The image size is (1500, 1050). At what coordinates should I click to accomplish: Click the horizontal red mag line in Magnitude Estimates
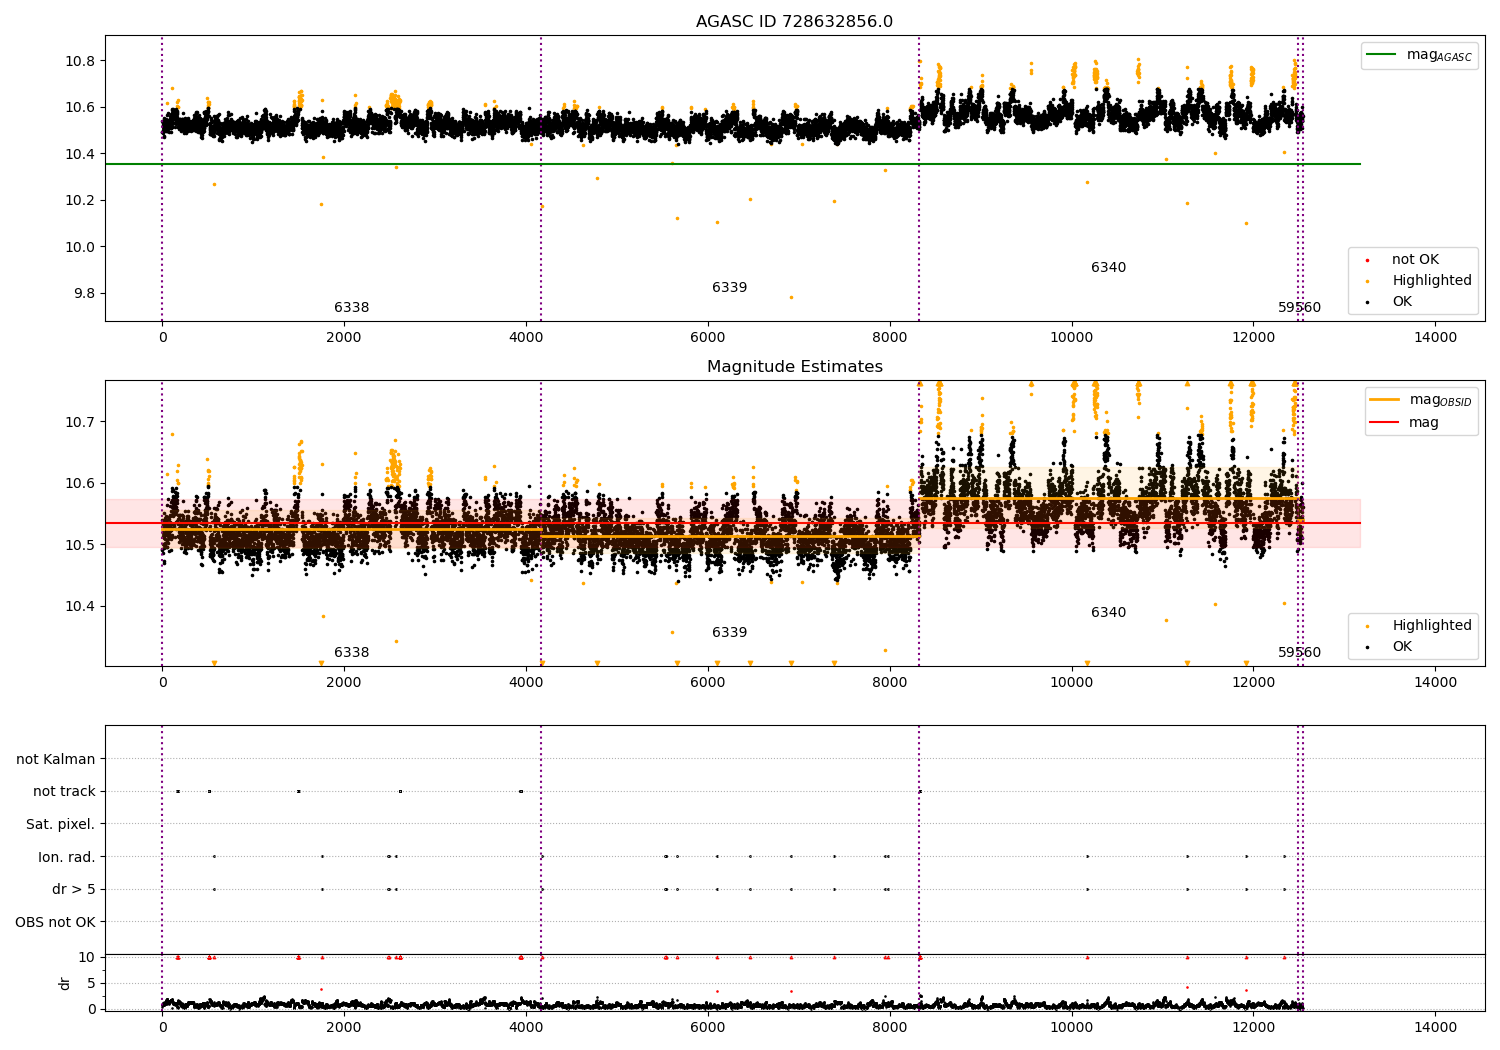[732, 523]
